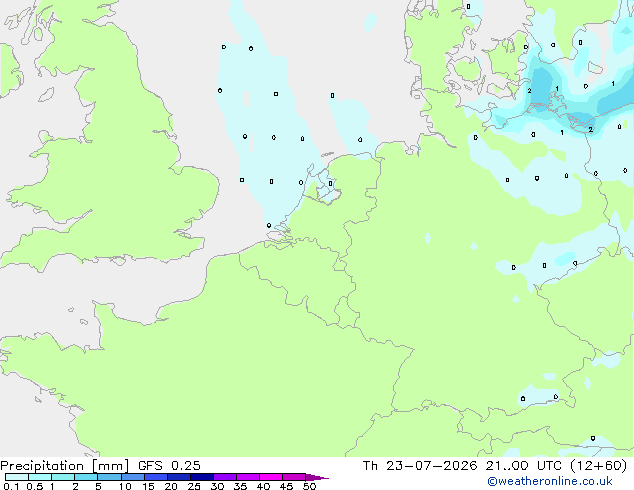Open the weatheronline.co.uk copyright link

tap(549, 481)
